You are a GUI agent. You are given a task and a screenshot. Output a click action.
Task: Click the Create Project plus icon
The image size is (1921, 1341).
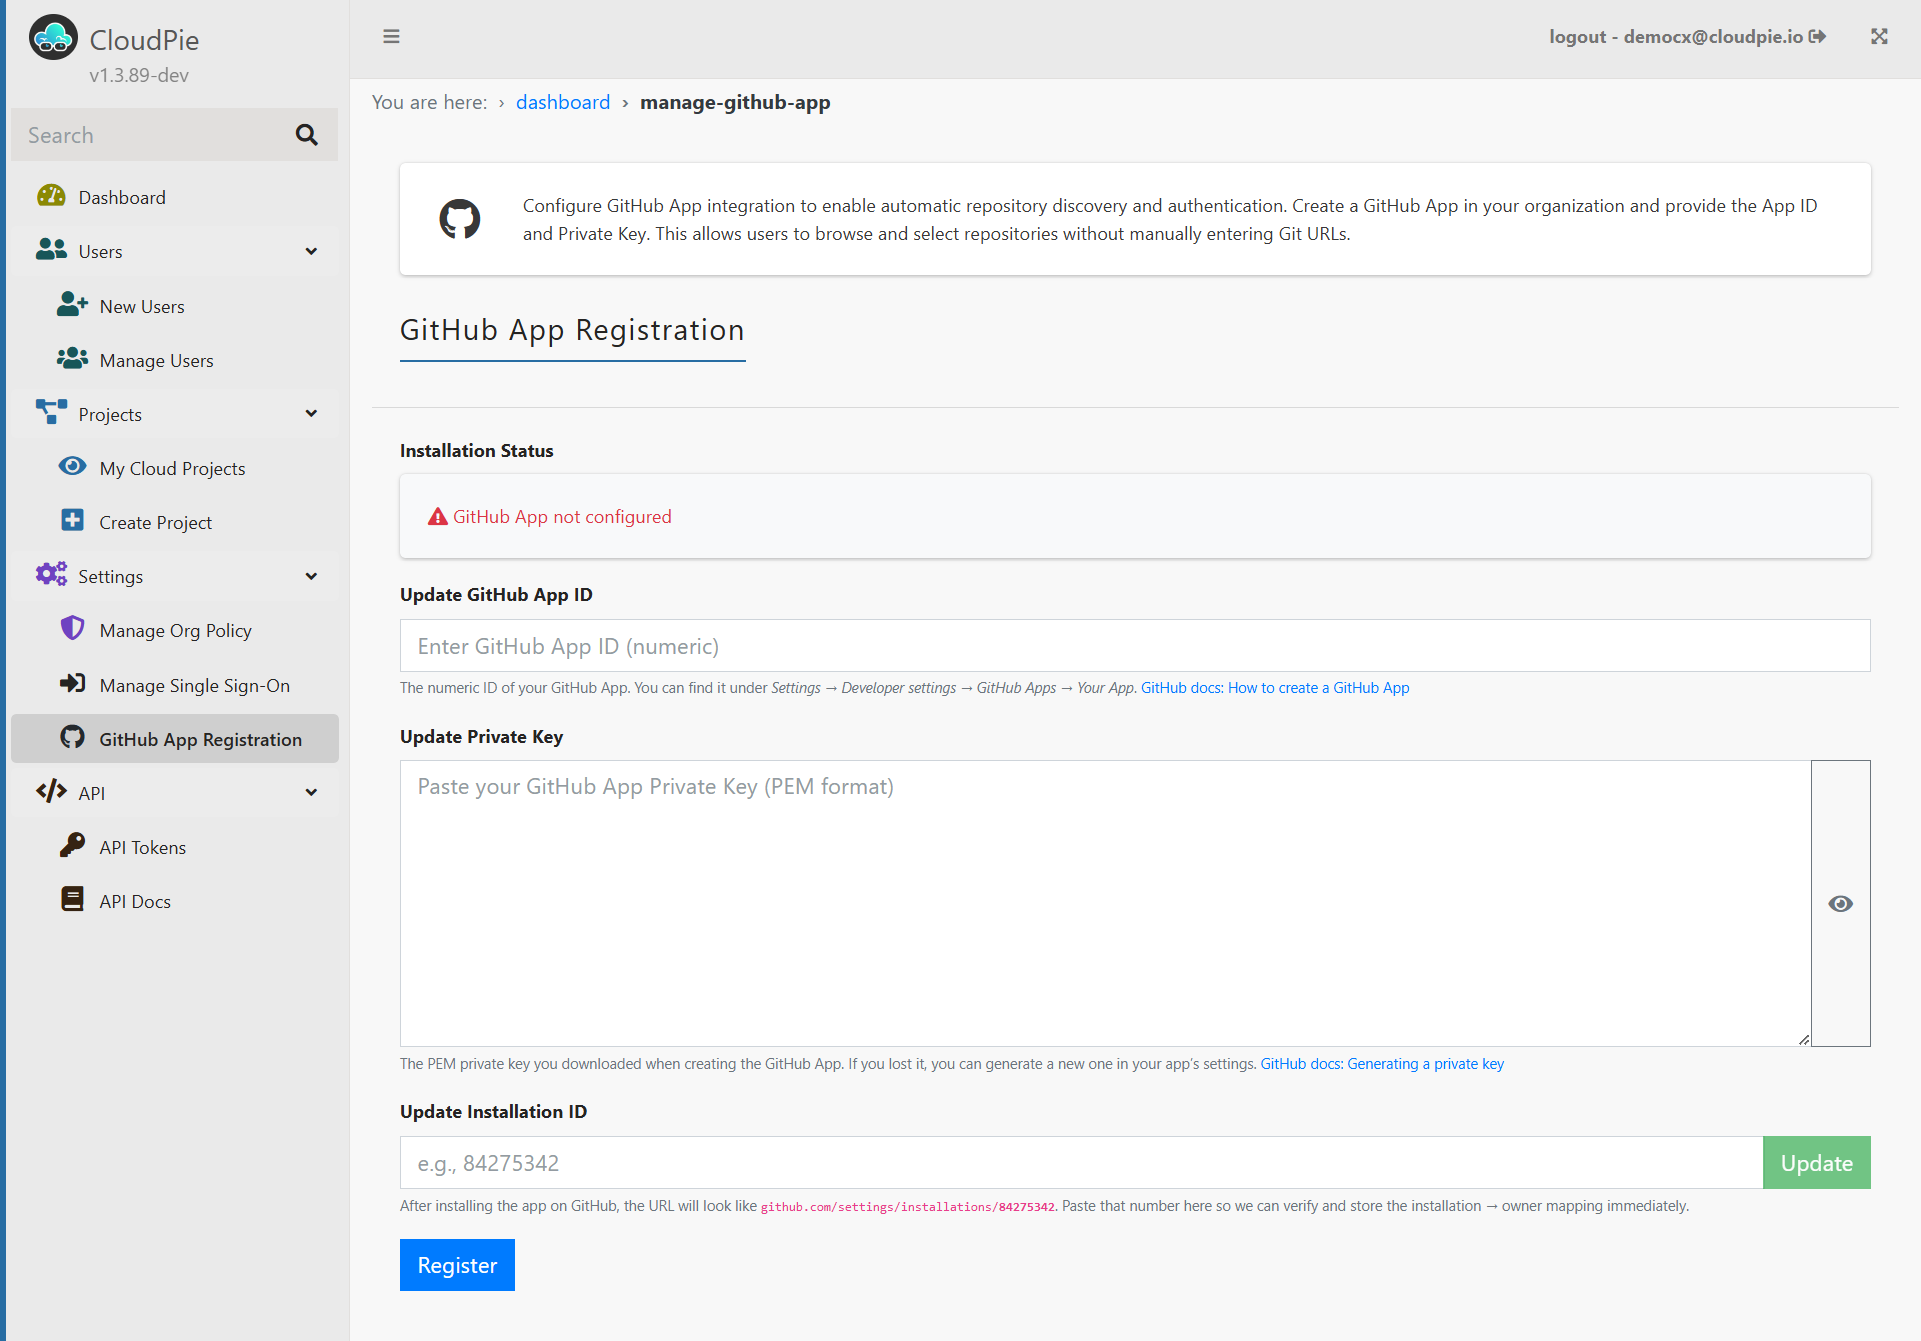pos(72,521)
